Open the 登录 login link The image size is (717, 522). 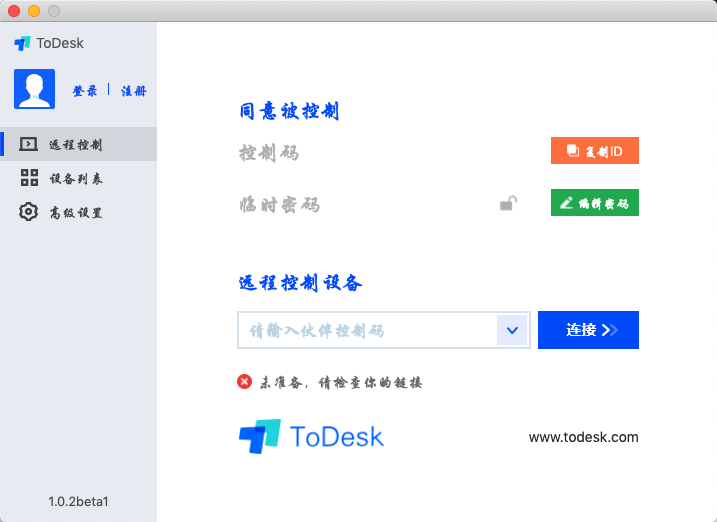pyautogui.click(x=85, y=91)
